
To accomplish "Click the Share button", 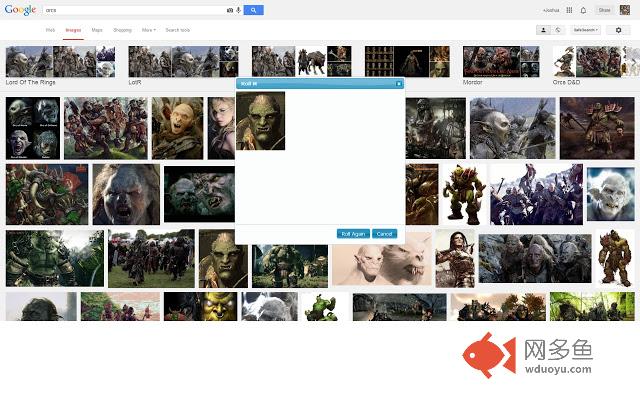I will pyautogui.click(x=604, y=10).
